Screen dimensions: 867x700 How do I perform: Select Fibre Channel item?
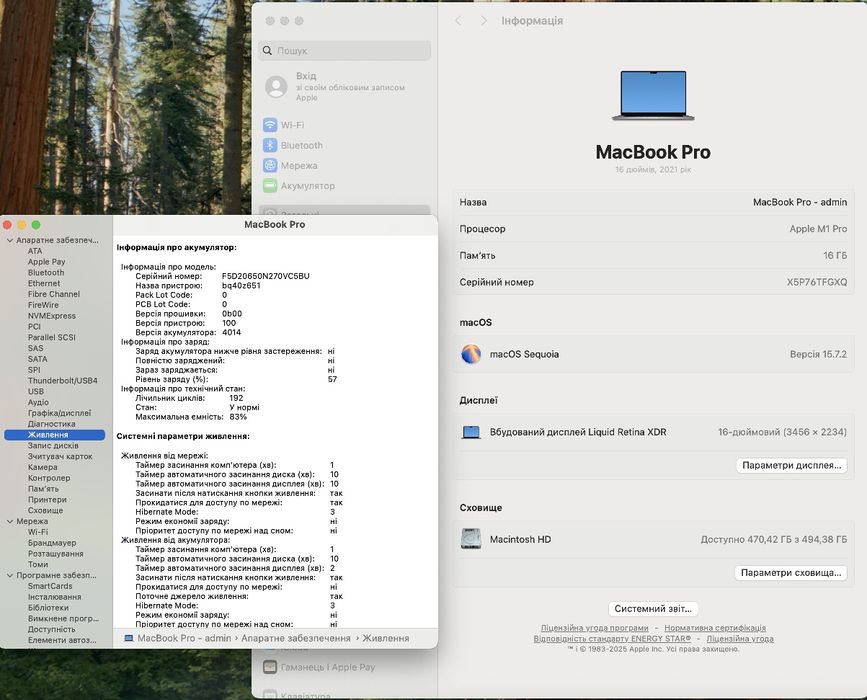54,294
